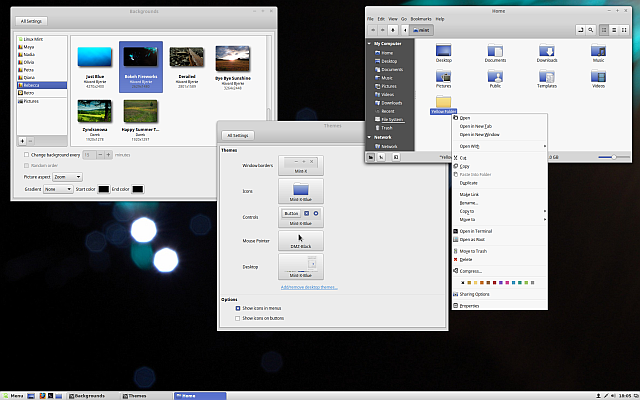Select Trash in the file manager sidebar
Screen dimensions: 640x400
click(x=386, y=127)
